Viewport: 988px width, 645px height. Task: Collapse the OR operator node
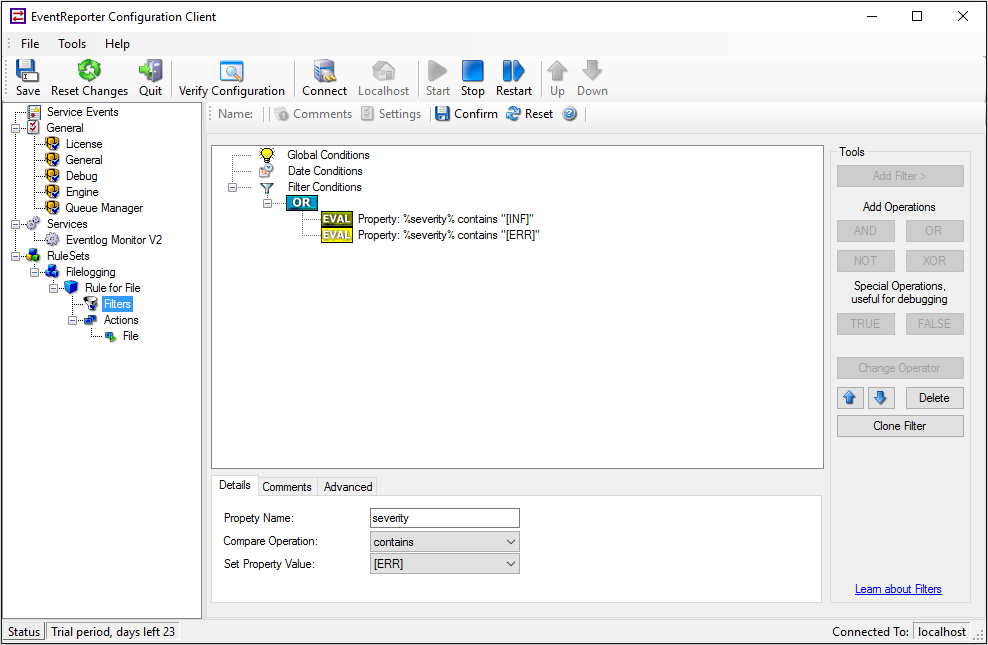click(x=267, y=203)
